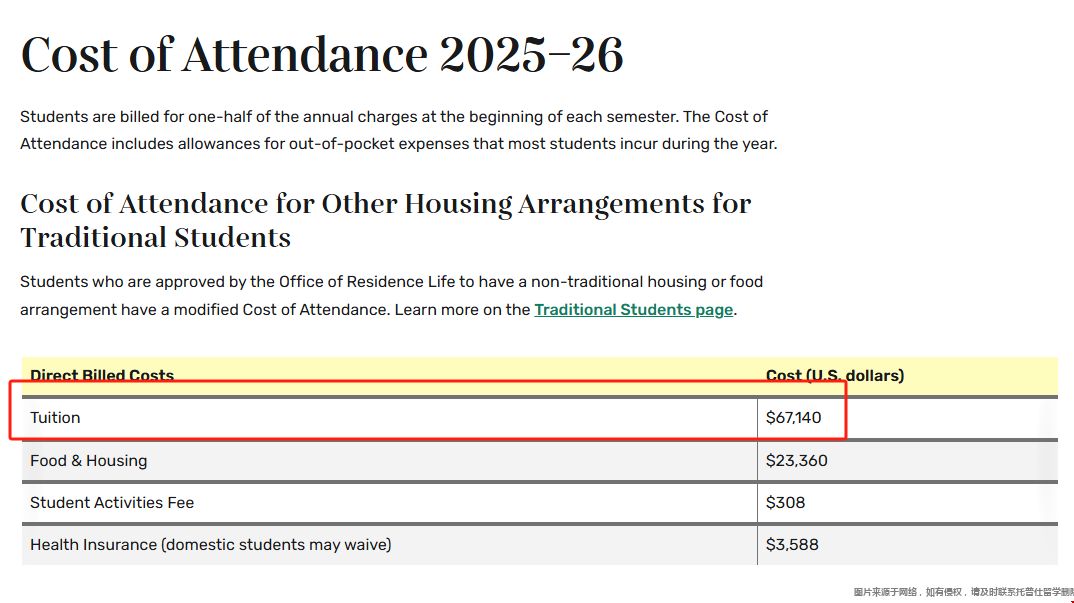Click the $23,360 cost cell
Viewport: 1074px width, 603px height.
click(x=796, y=461)
